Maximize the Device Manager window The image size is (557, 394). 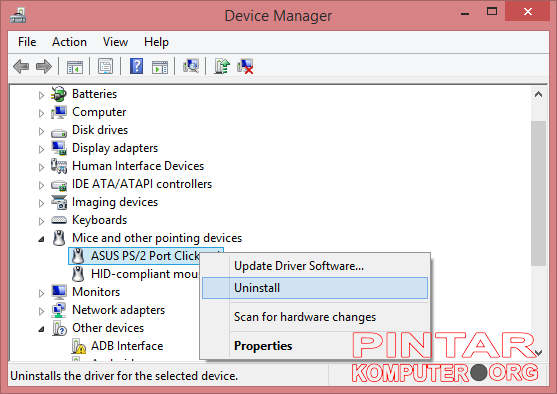(492, 12)
